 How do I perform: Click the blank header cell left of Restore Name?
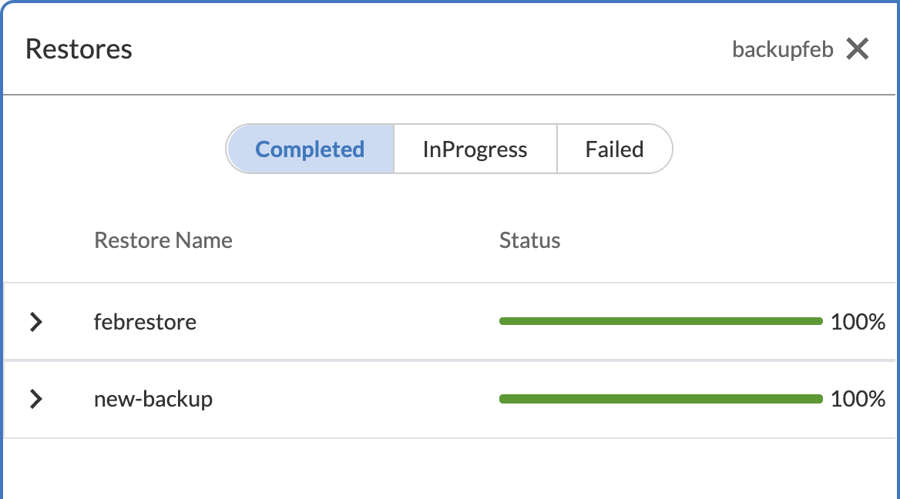tap(40, 240)
